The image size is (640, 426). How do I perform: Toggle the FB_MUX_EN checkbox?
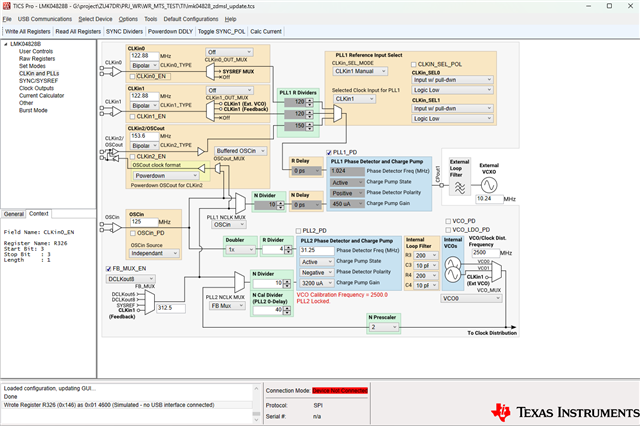109,268
